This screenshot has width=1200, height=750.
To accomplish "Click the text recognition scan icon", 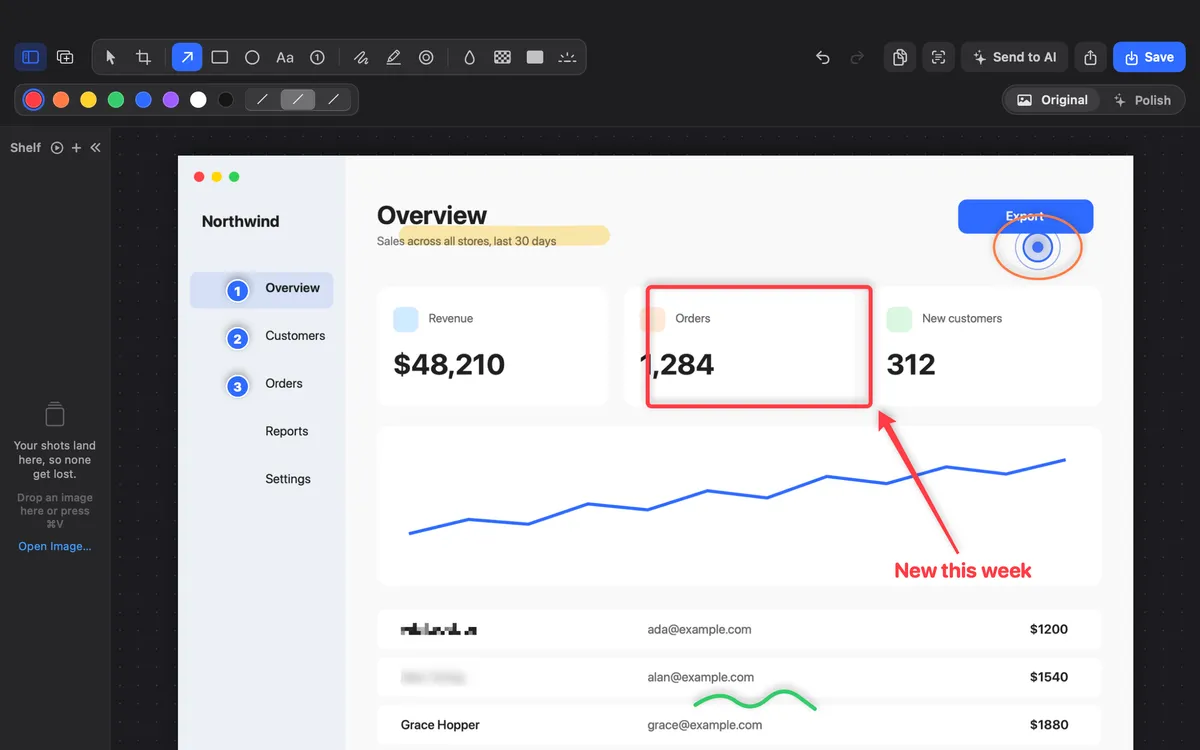I will pos(938,57).
